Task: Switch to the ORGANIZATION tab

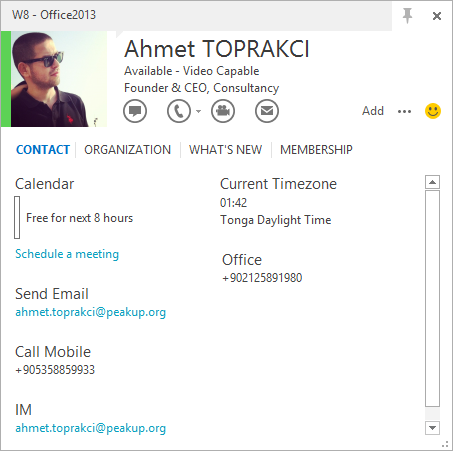Action: point(127,150)
